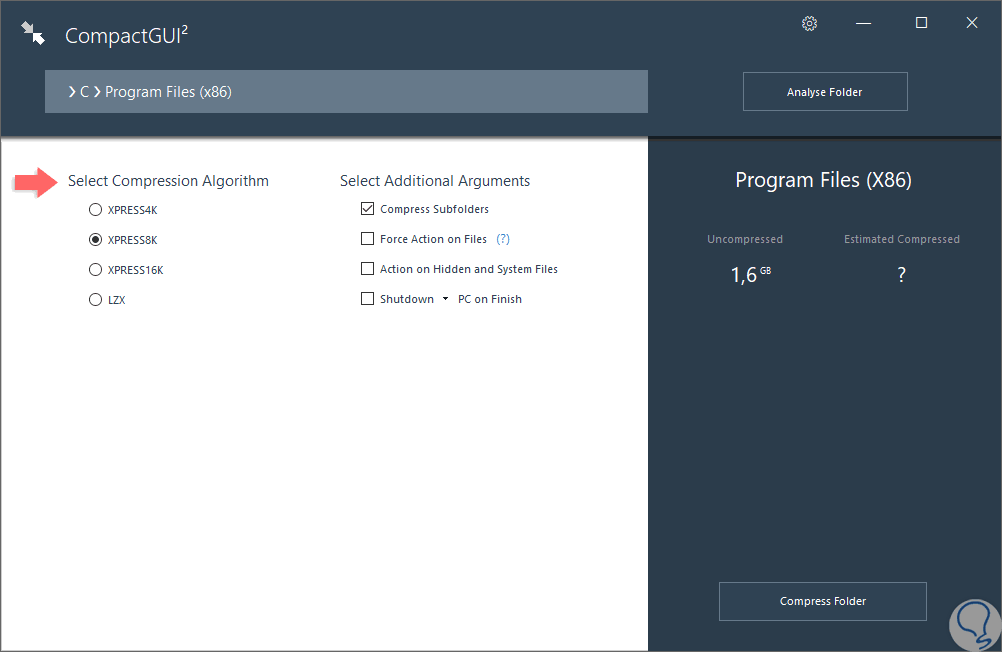Maximize the CompactGUI window
This screenshot has height=652, width=1002.
(x=921, y=23)
